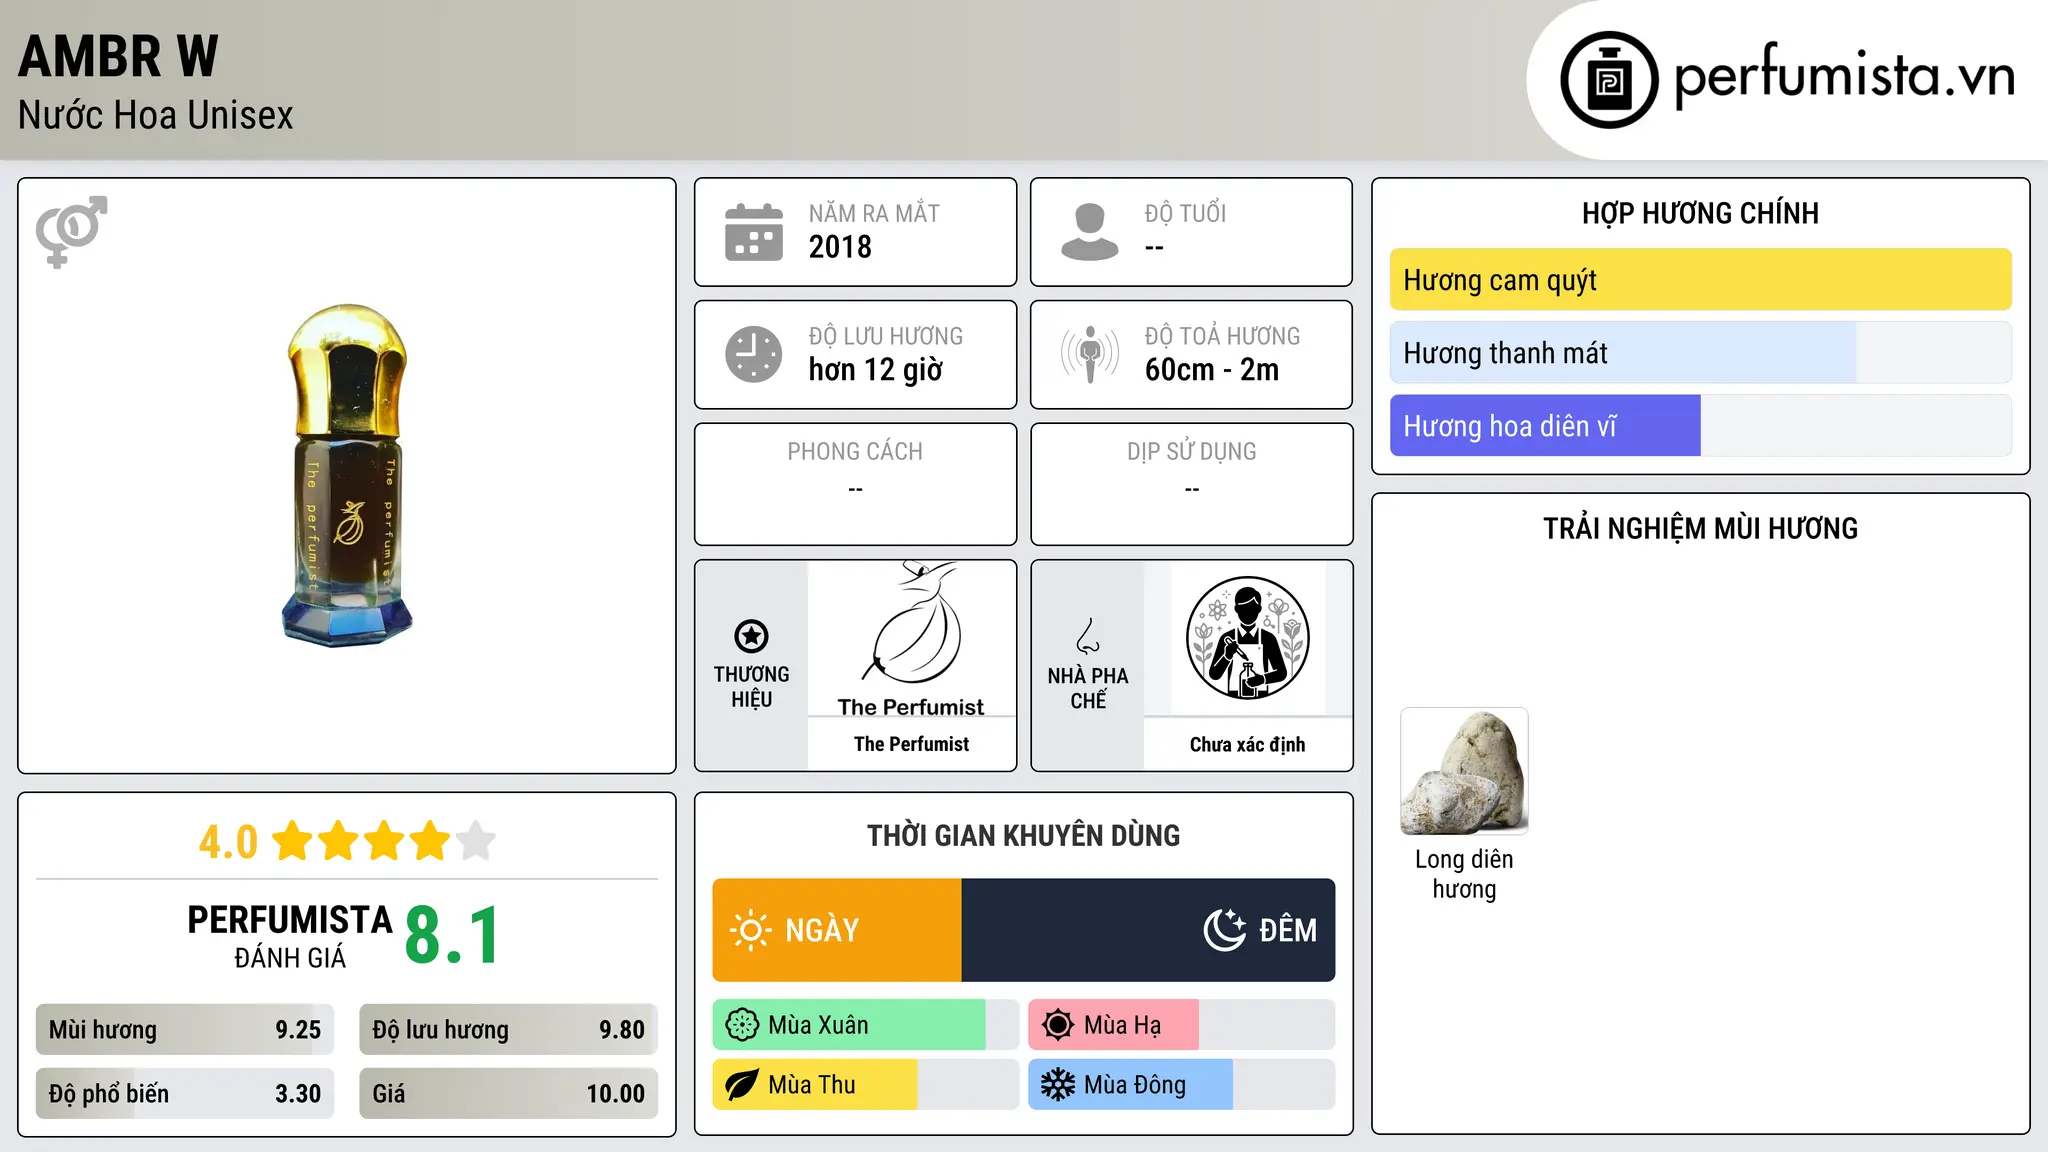Click the snowflake icon for Mùa Đông
The width and height of the screenshot is (2048, 1152).
pos(1058,1085)
